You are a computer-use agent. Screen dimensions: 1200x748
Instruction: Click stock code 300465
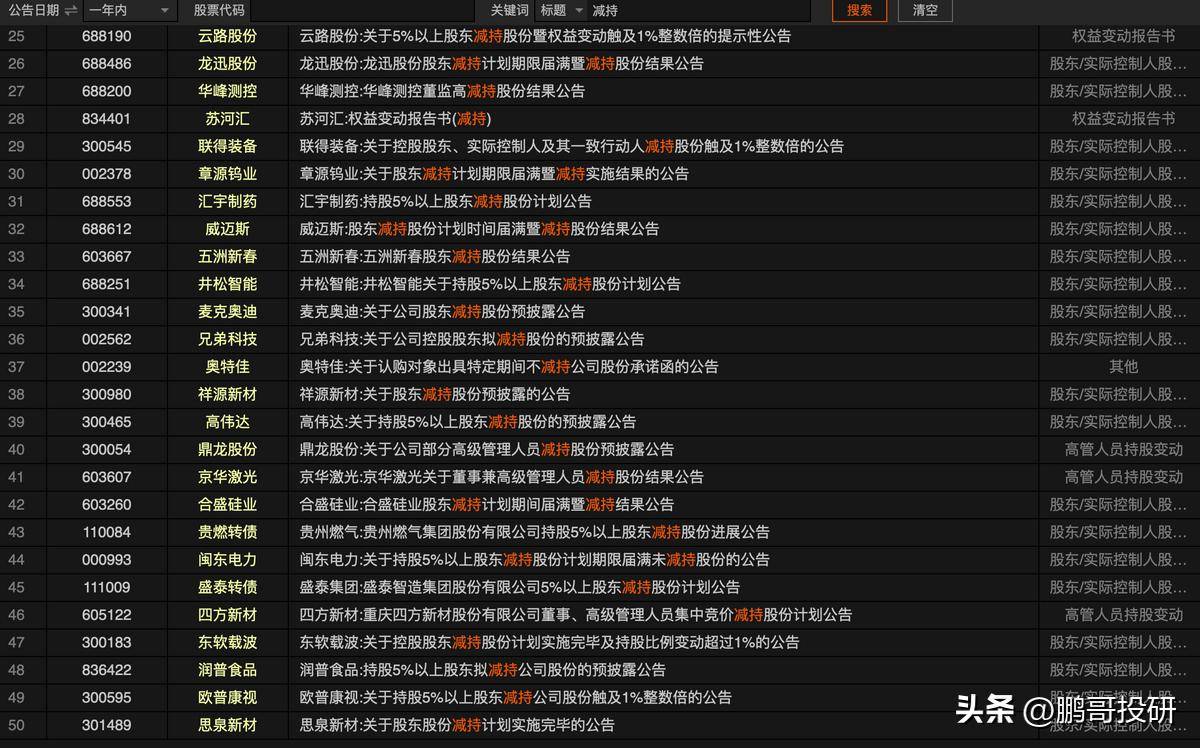pyautogui.click(x=106, y=422)
